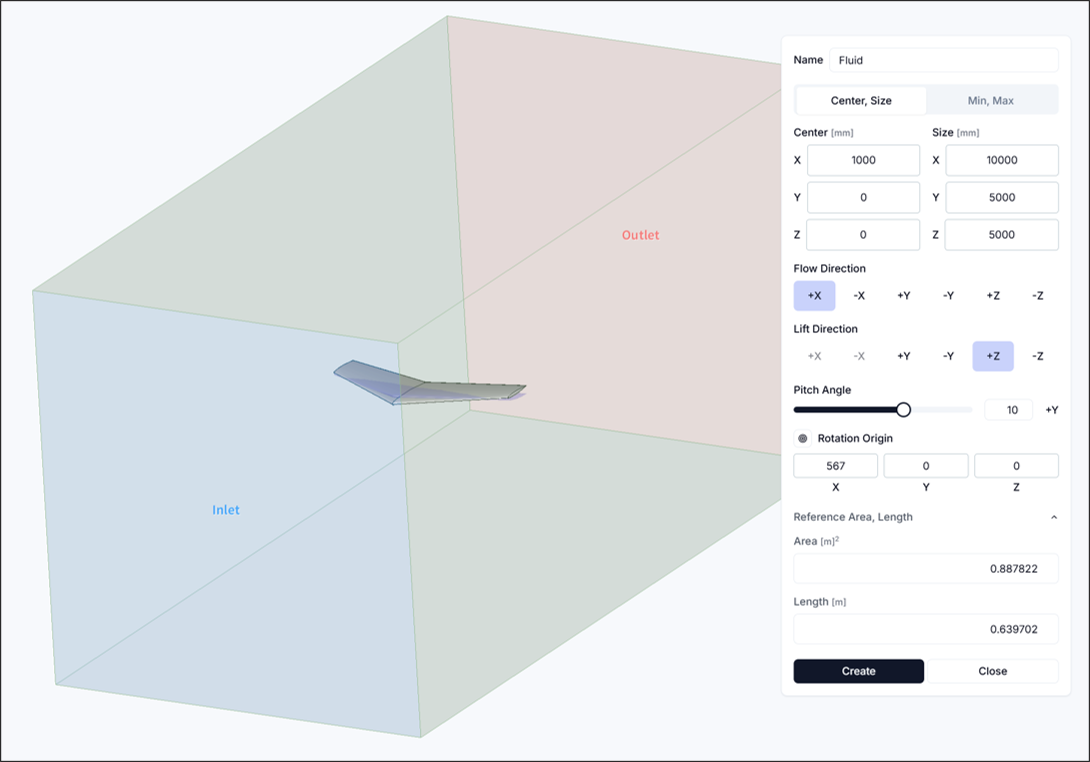Image resolution: width=1090 pixels, height=762 pixels.
Task: Choose +Y as flow direction
Action: [x=903, y=296]
